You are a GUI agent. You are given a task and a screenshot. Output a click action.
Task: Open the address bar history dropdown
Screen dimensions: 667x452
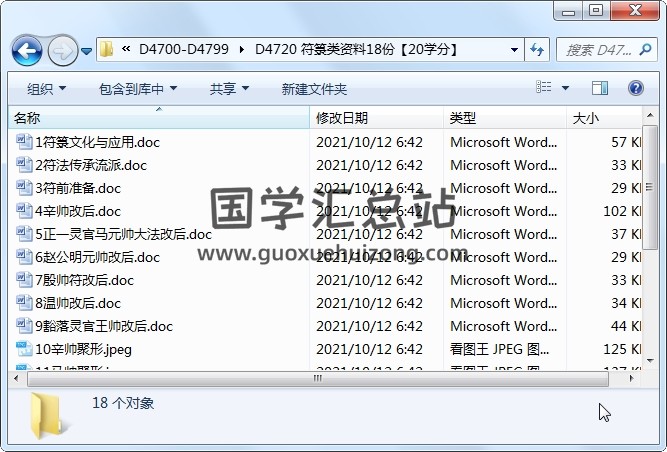[x=514, y=50]
